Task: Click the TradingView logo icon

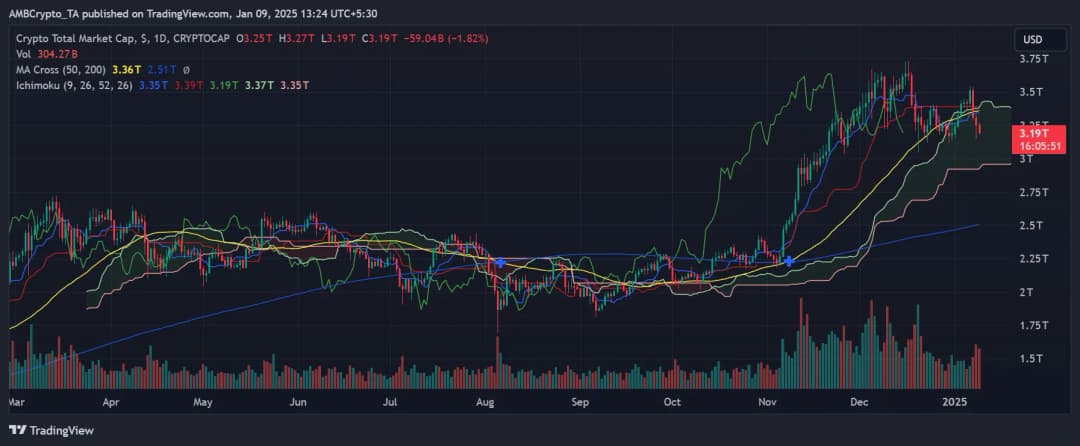Action: 17,430
